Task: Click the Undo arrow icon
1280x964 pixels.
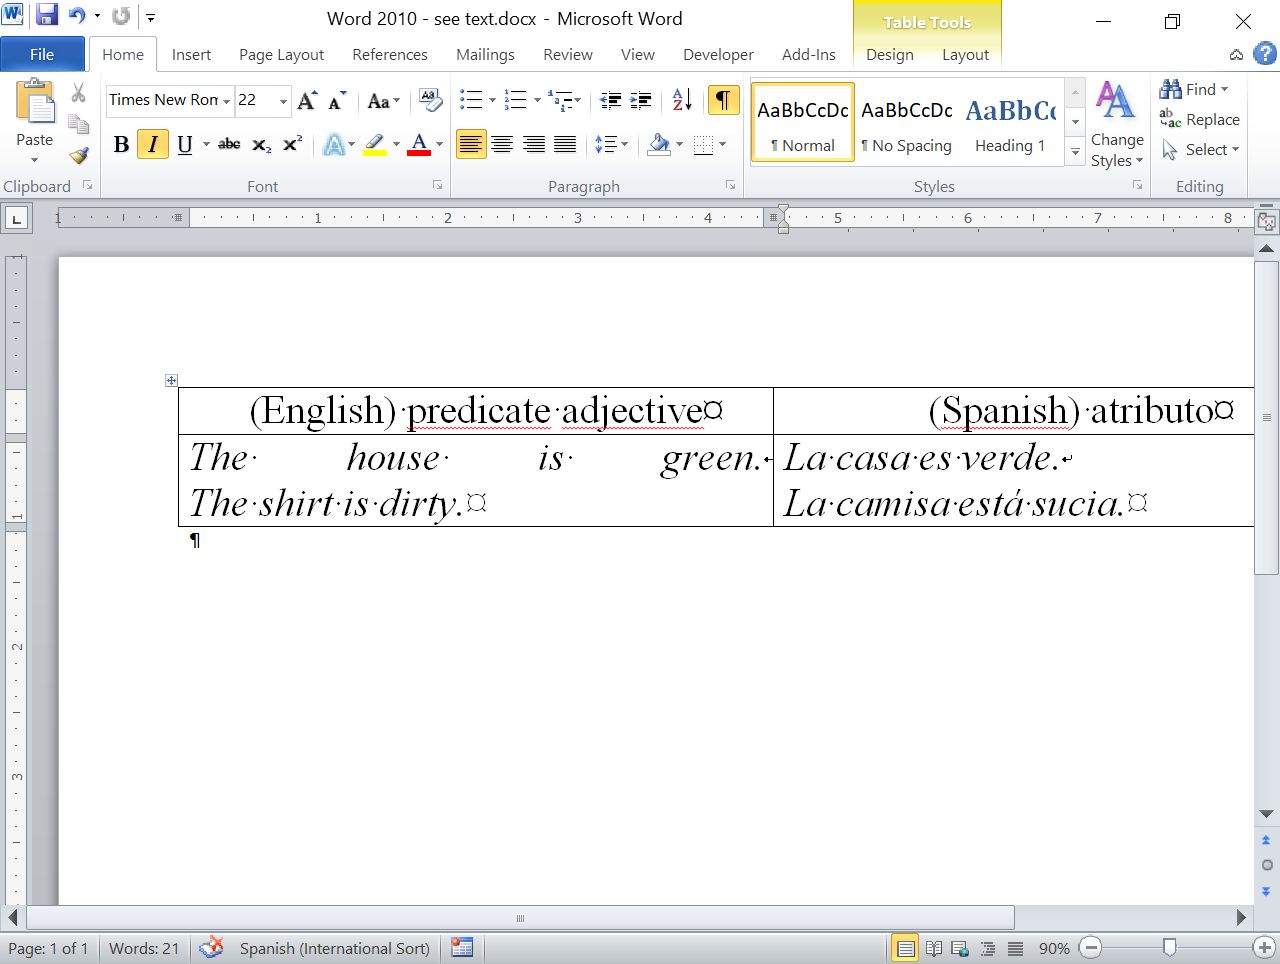Action: [77, 16]
